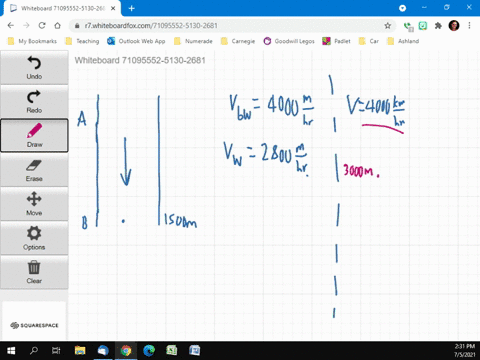Open Chrome extensions puzzle icon
This screenshot has width=480, height=360.
pyautogui.click(x=438, y=26)
